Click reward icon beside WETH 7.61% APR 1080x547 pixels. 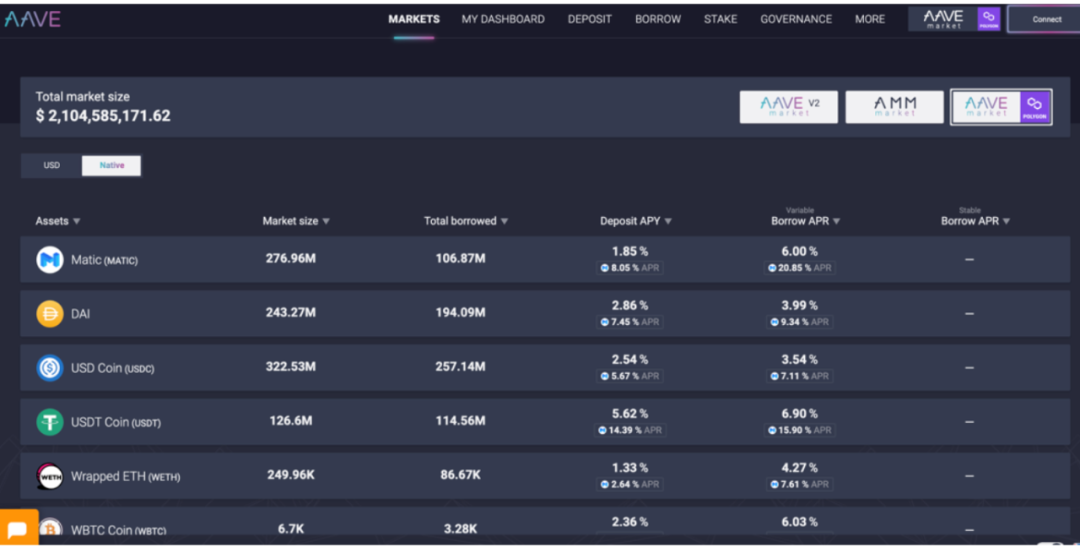[x=774, y=484]
